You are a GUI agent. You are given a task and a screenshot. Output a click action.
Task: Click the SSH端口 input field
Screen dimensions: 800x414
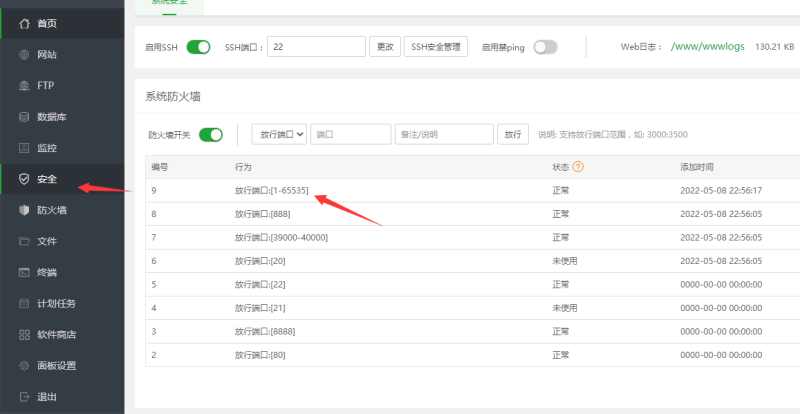pyautogui.click(x=316, y=46)
